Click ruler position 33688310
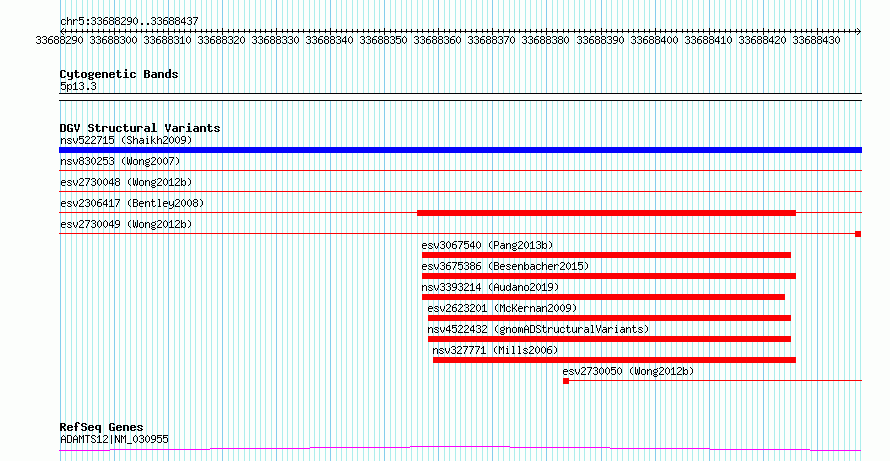The height and width of the screenshot is (461, 890). click(x=167, y=41)
